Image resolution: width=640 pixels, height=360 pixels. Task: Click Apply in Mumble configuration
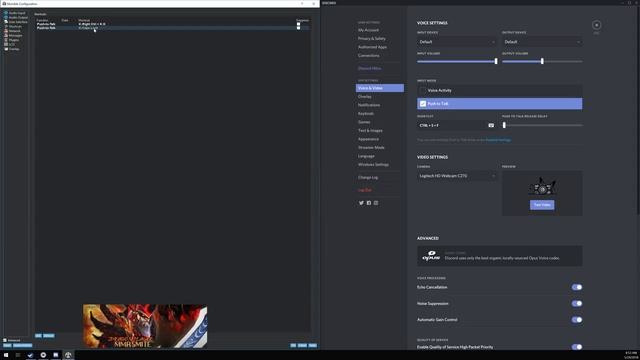click(x=313, y=346)
